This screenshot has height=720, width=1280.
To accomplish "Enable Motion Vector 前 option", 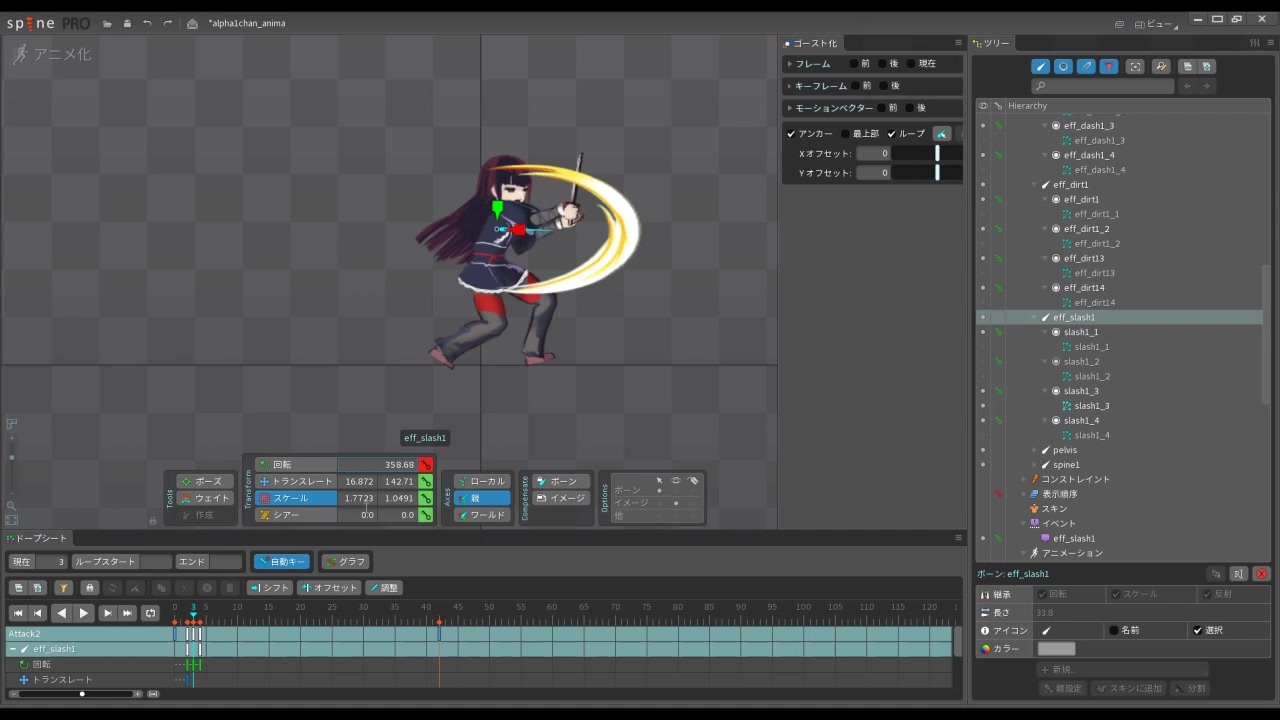I will coord(881,108).
